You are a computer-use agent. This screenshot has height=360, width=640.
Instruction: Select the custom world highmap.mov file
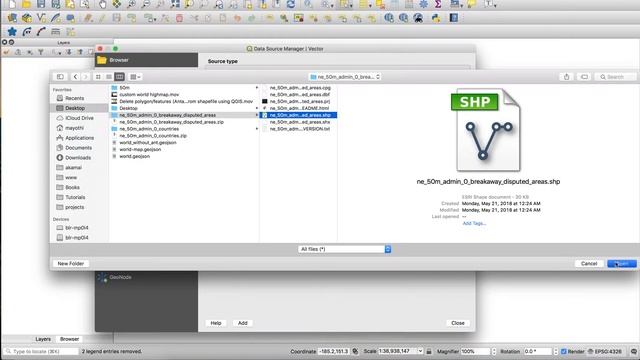click(x=149, y=94)
